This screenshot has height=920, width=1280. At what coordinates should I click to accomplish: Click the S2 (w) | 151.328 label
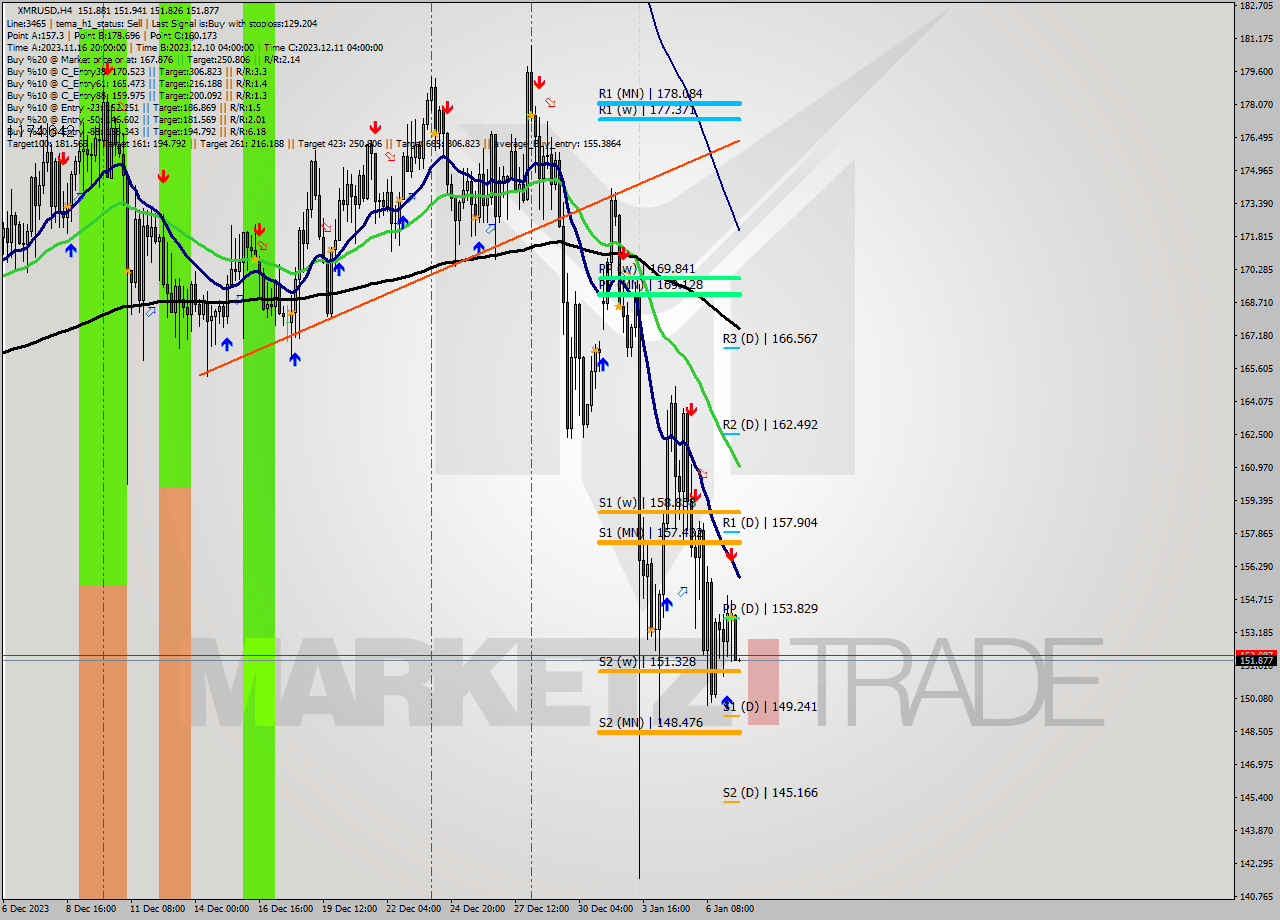(647, 662)
